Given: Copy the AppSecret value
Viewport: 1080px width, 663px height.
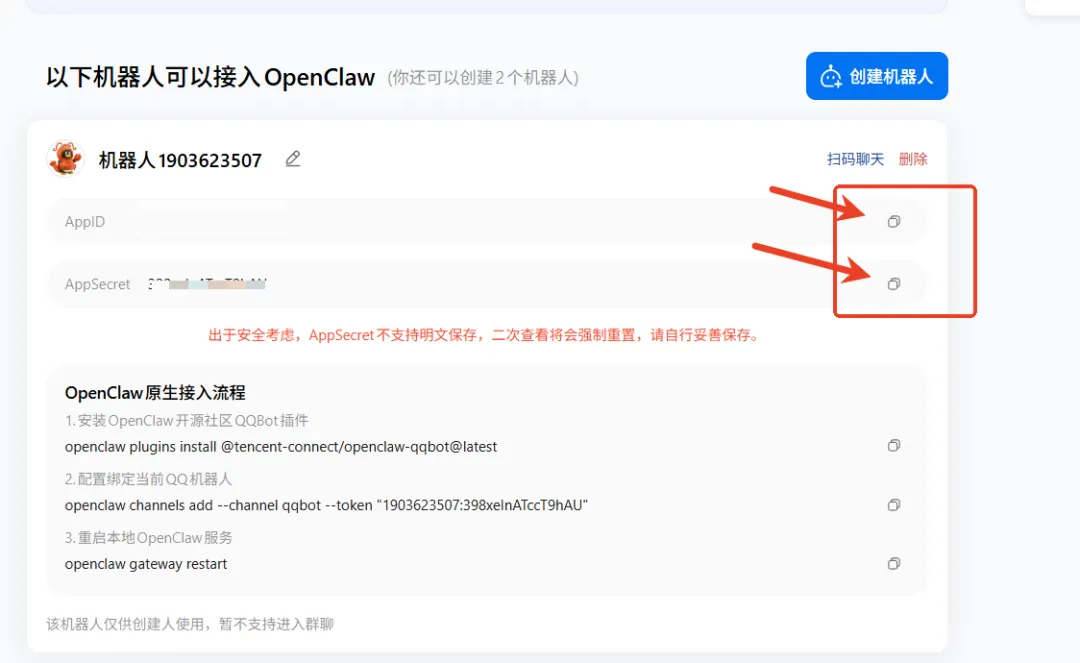Looking at the screenshot, I should point(893,284).
